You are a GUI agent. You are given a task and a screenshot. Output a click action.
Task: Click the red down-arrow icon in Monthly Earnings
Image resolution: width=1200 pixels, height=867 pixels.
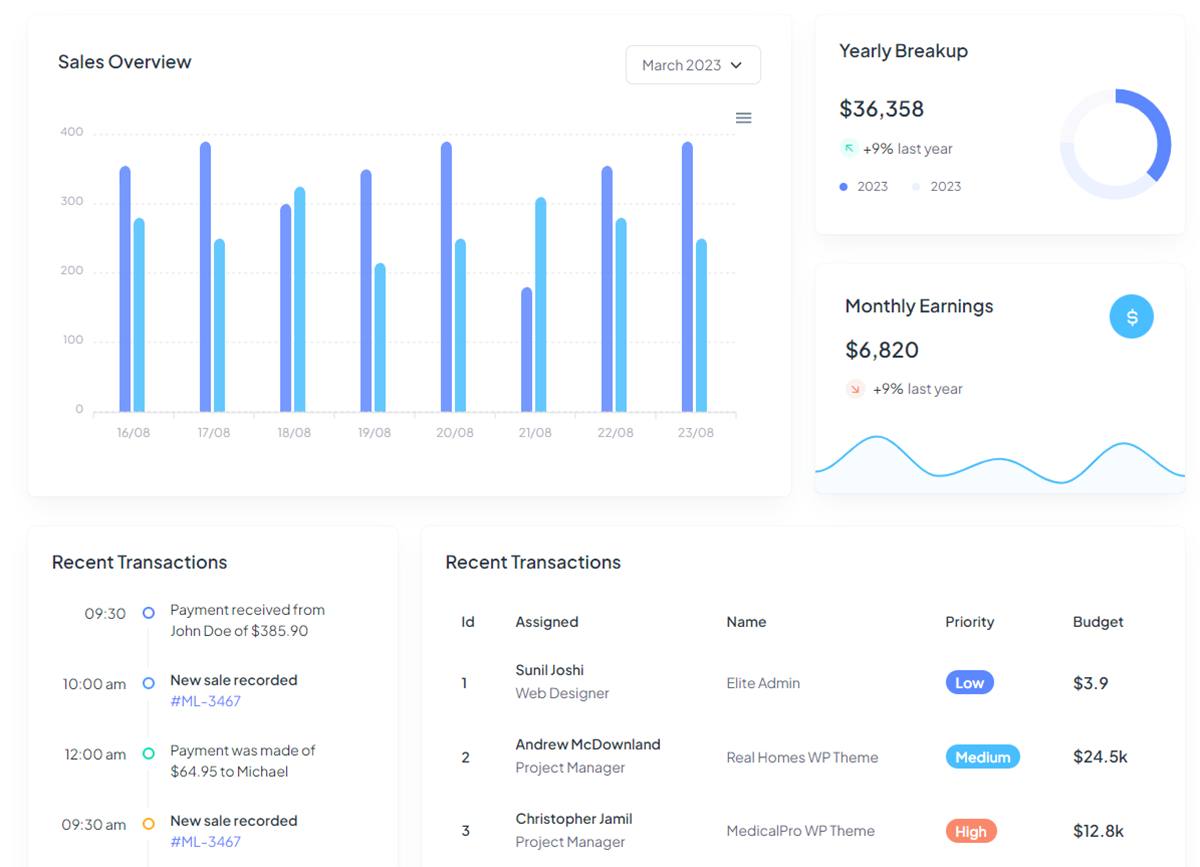click(855, 389)
